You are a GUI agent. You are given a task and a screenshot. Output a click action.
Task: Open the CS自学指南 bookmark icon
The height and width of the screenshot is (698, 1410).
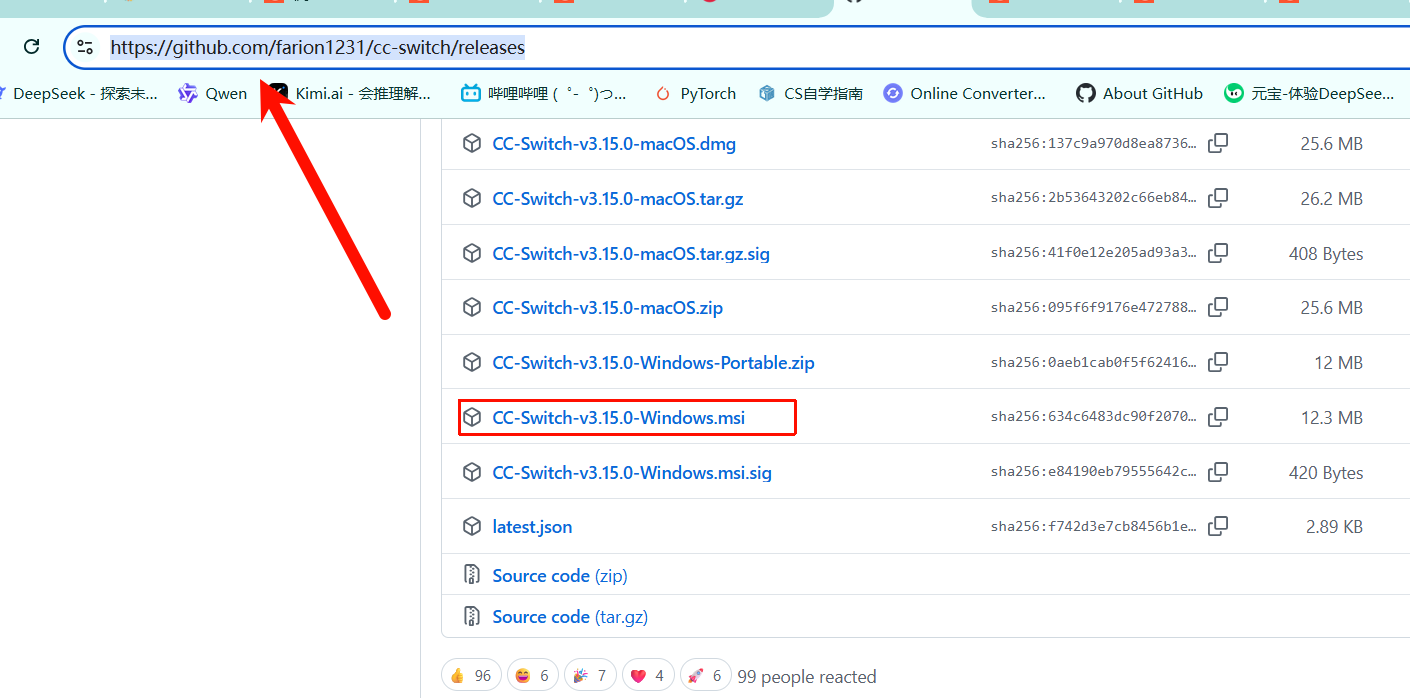click(767, 93)
